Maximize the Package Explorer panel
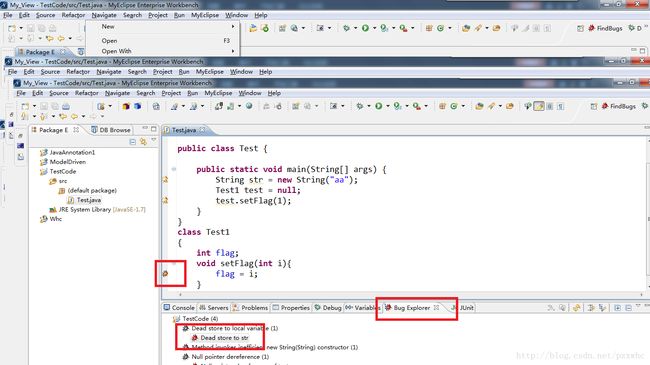This screenshot has width=650, height=365. 154,129
